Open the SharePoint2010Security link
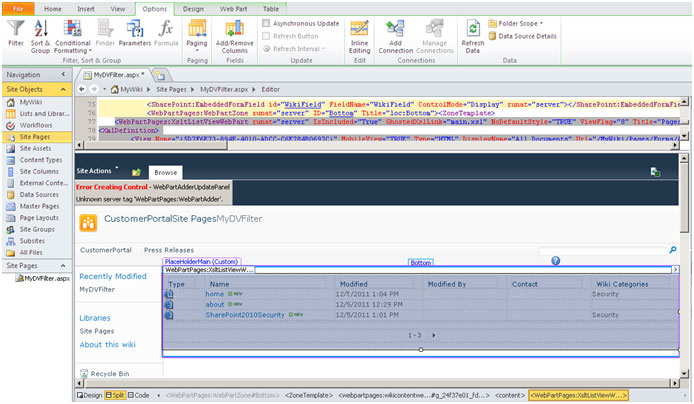694x404 pixels. pyautogui.click(x=245, y=315)
